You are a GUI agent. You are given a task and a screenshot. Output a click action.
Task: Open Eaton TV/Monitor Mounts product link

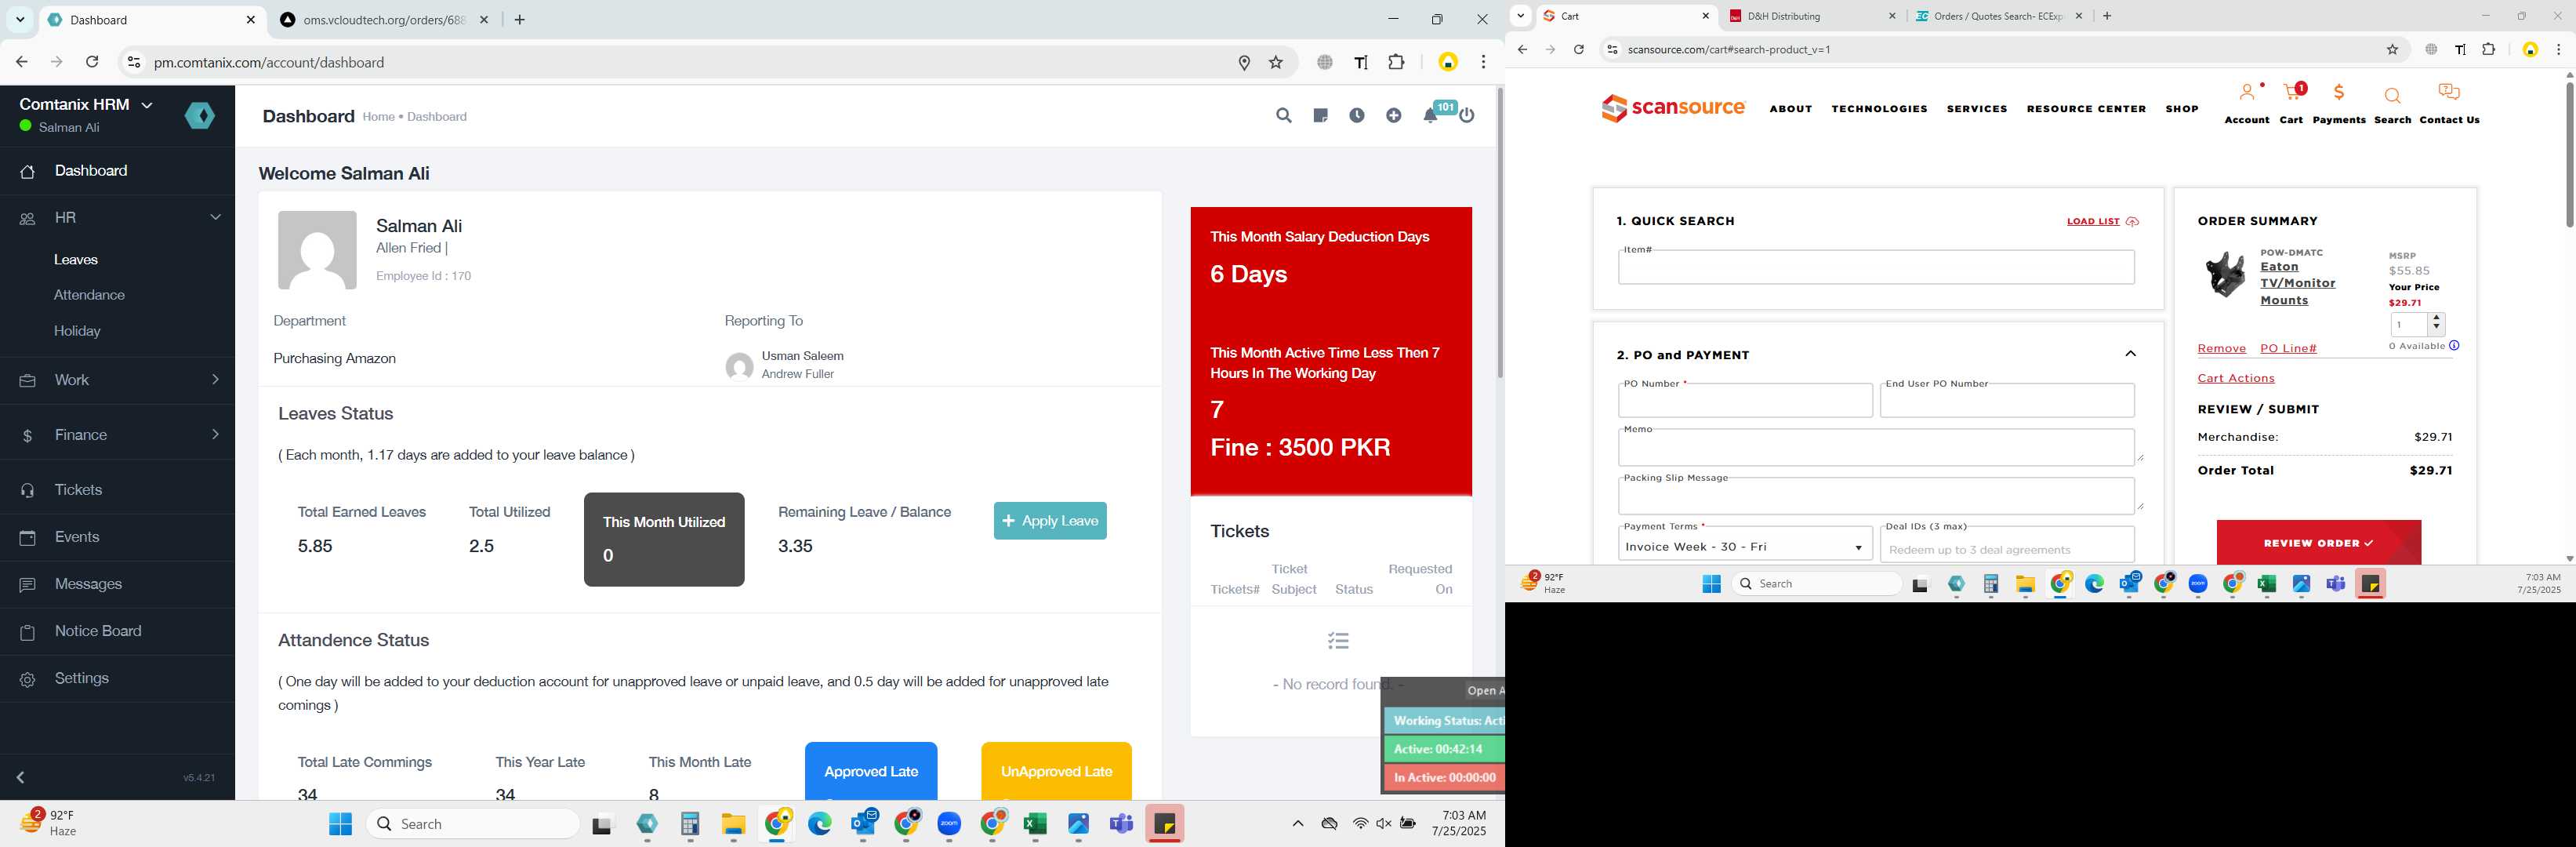(2298, 283)
